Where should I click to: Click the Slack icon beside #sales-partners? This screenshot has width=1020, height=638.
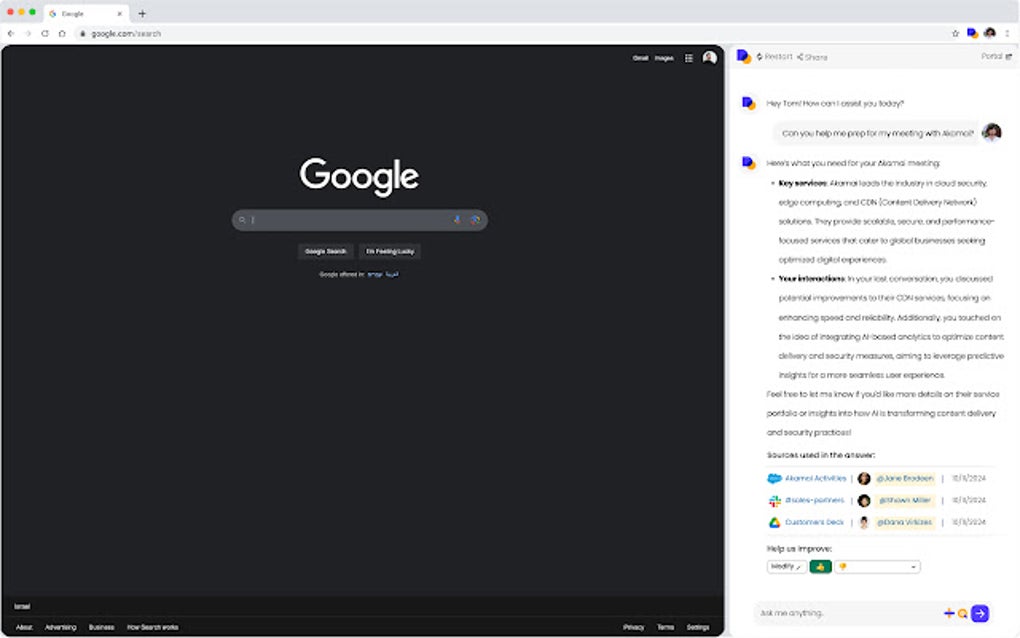pos(775,501)
